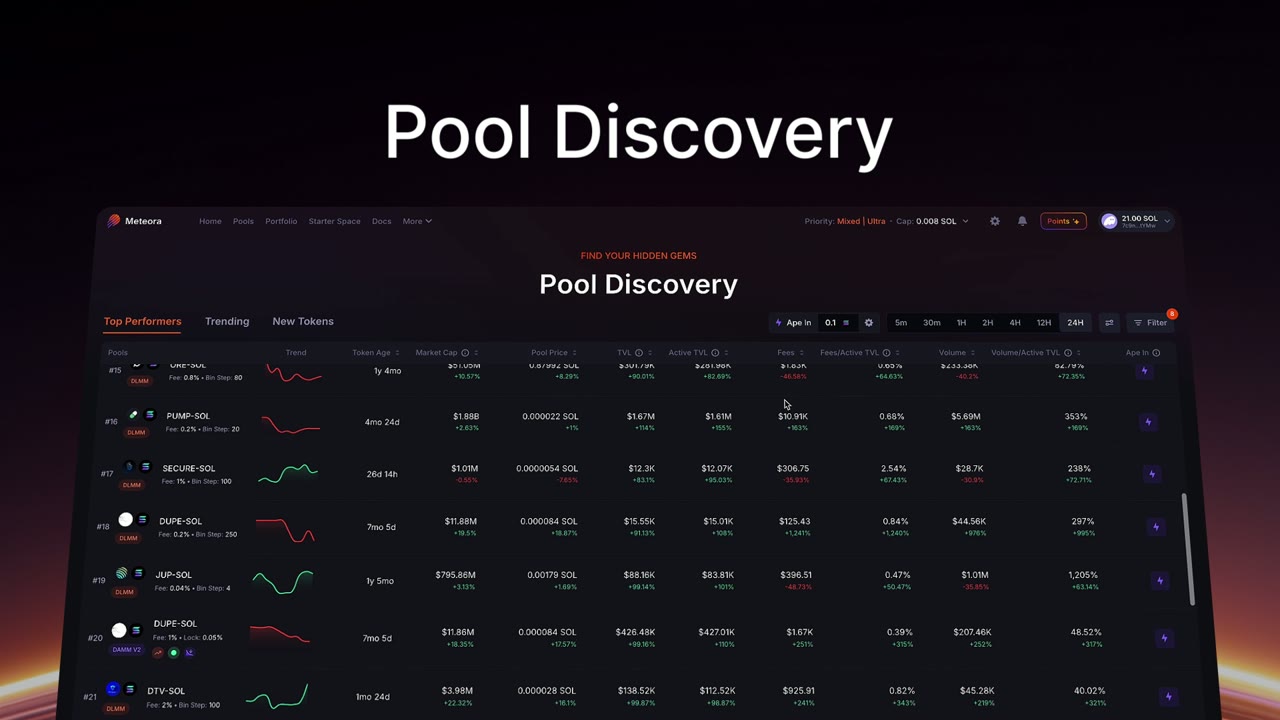Screen dimensions: 1280x720
Task: Select 4H timeframe
Action: [x=1014, y=323]
